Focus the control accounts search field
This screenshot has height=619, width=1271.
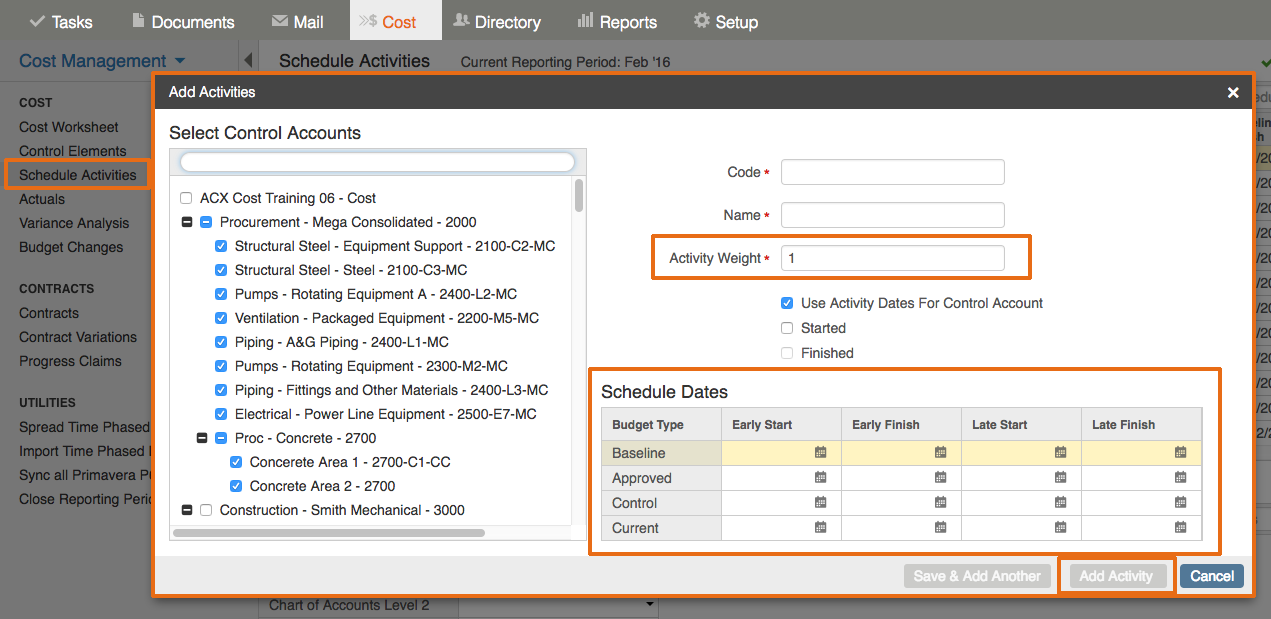pyautogui.click(x=377, y=162)
